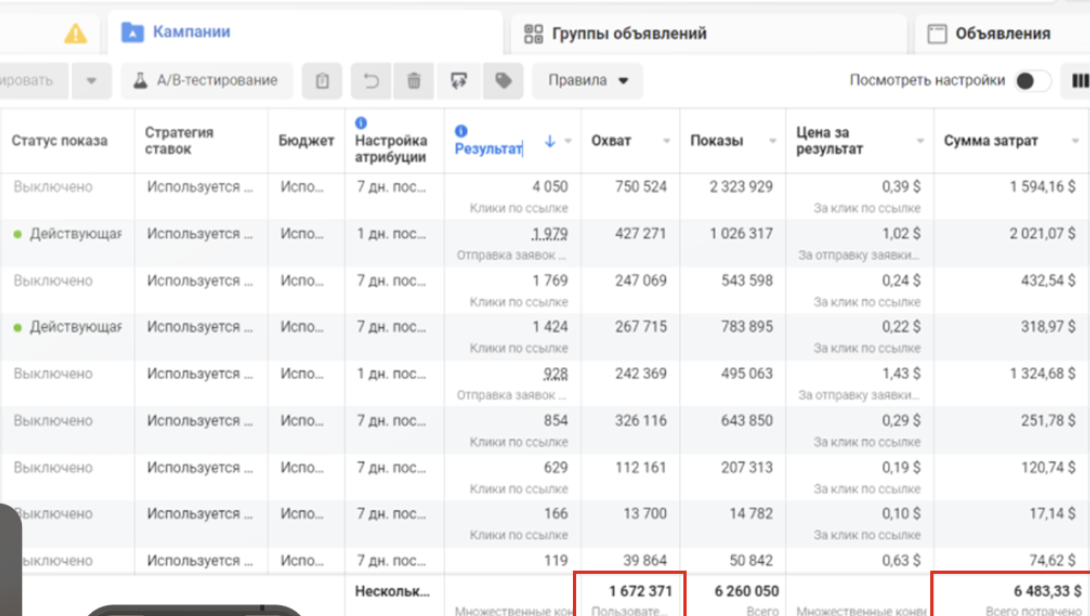Click result value 928 link
Image resolution: width=1090 pixels, height=616 pixels.
click(x=555, y=374)
